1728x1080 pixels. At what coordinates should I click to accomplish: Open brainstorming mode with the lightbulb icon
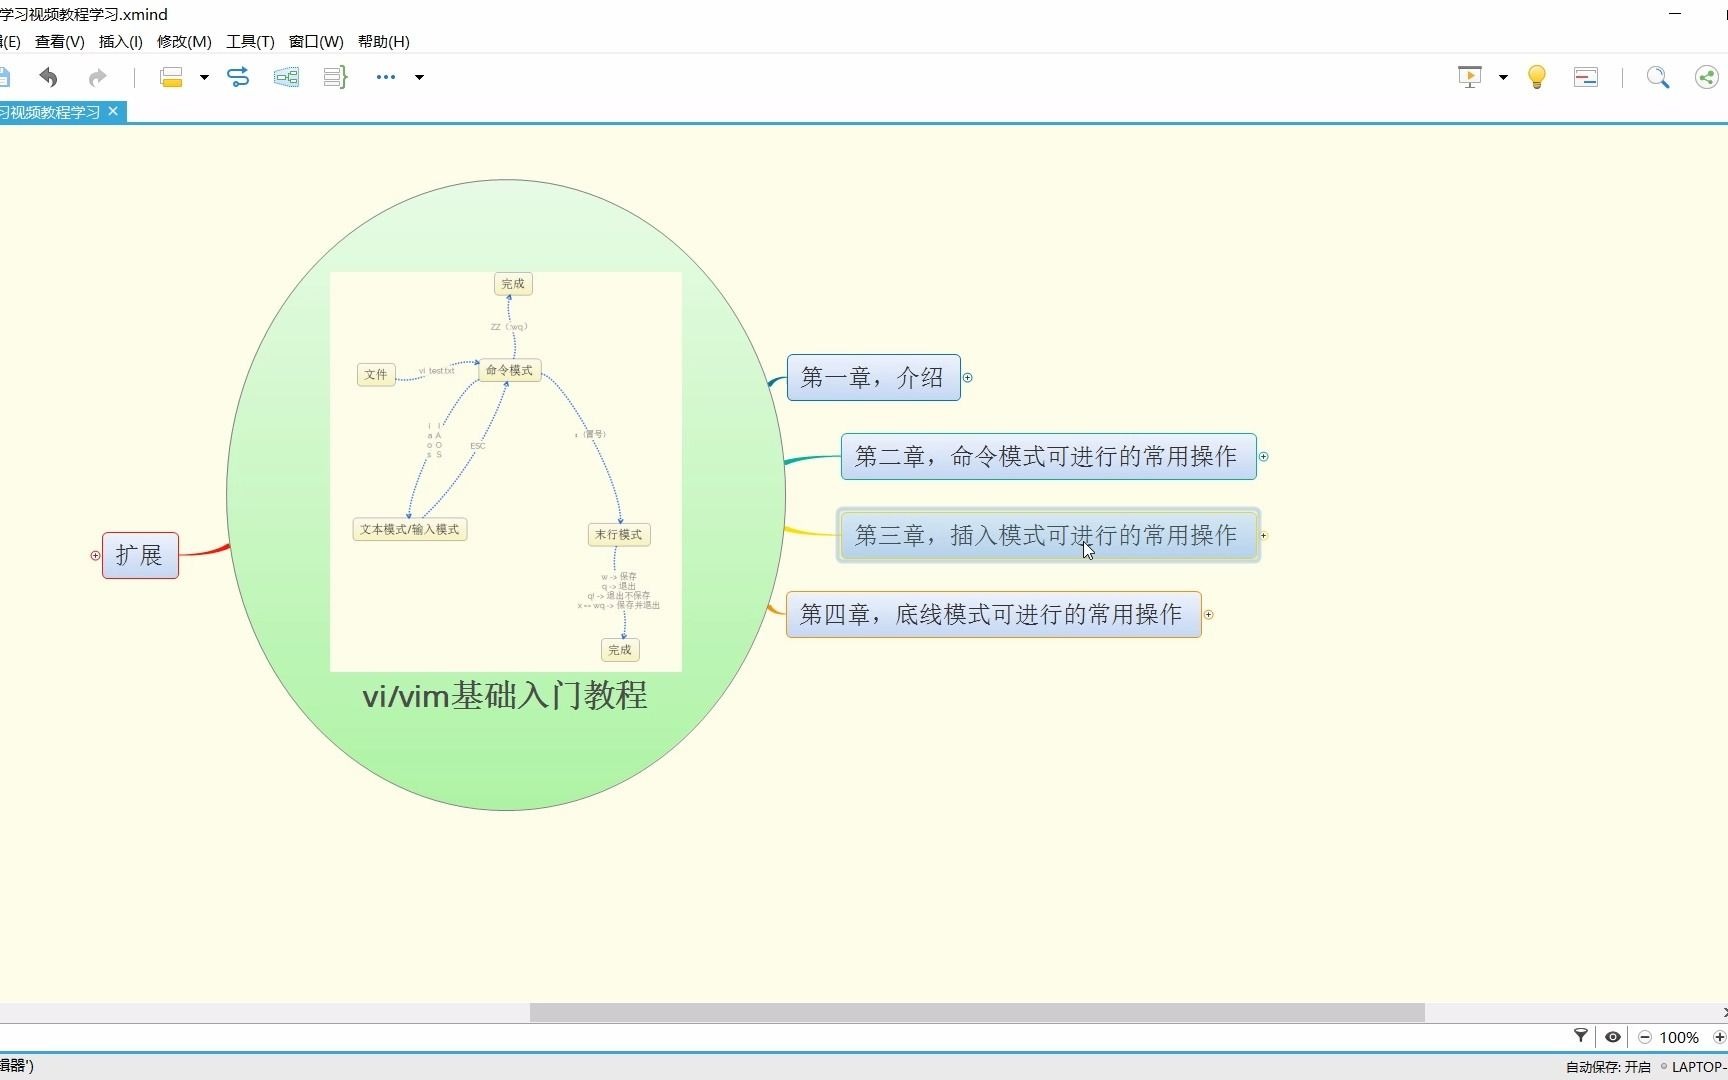(1537, 77)
